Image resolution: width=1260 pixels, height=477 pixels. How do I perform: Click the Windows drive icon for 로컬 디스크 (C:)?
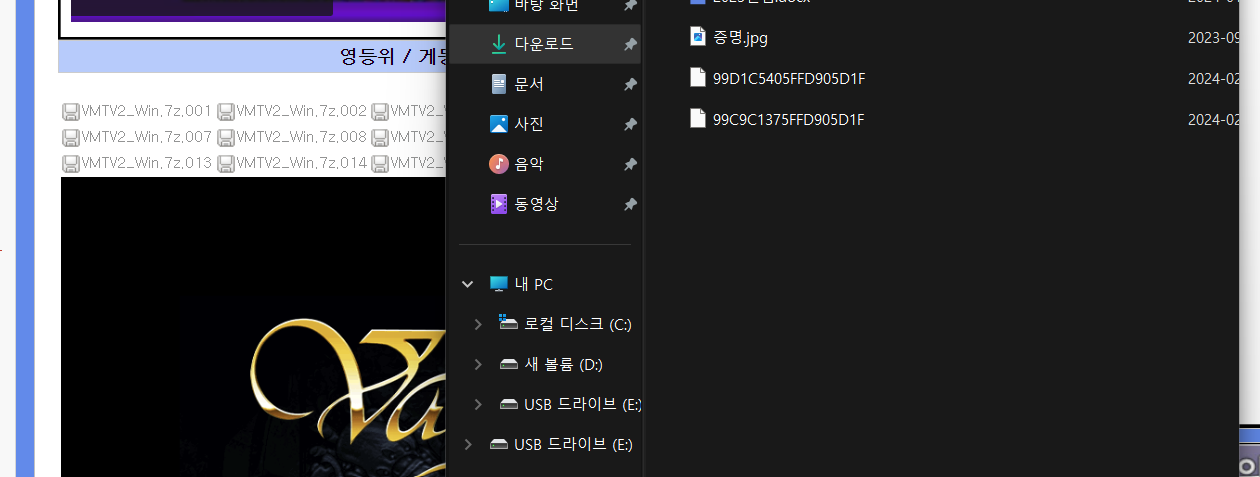[x=508, y=323]
